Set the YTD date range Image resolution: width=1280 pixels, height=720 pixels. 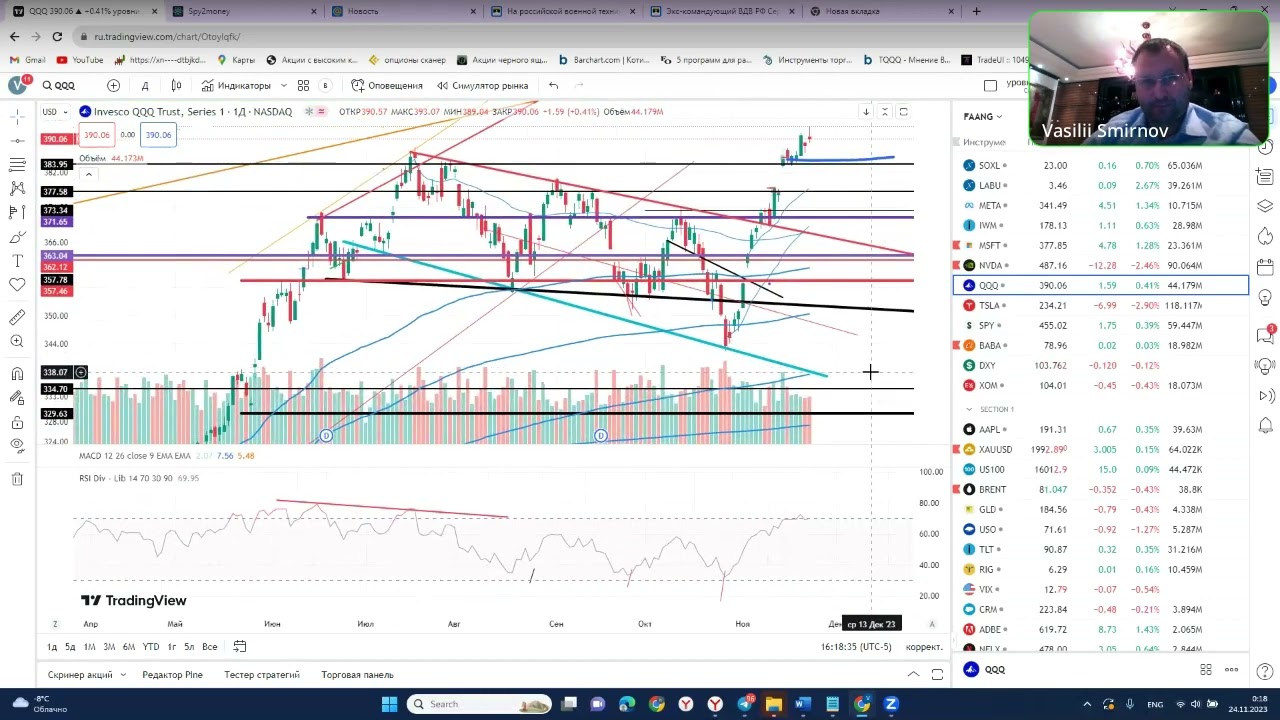(150, 647)
